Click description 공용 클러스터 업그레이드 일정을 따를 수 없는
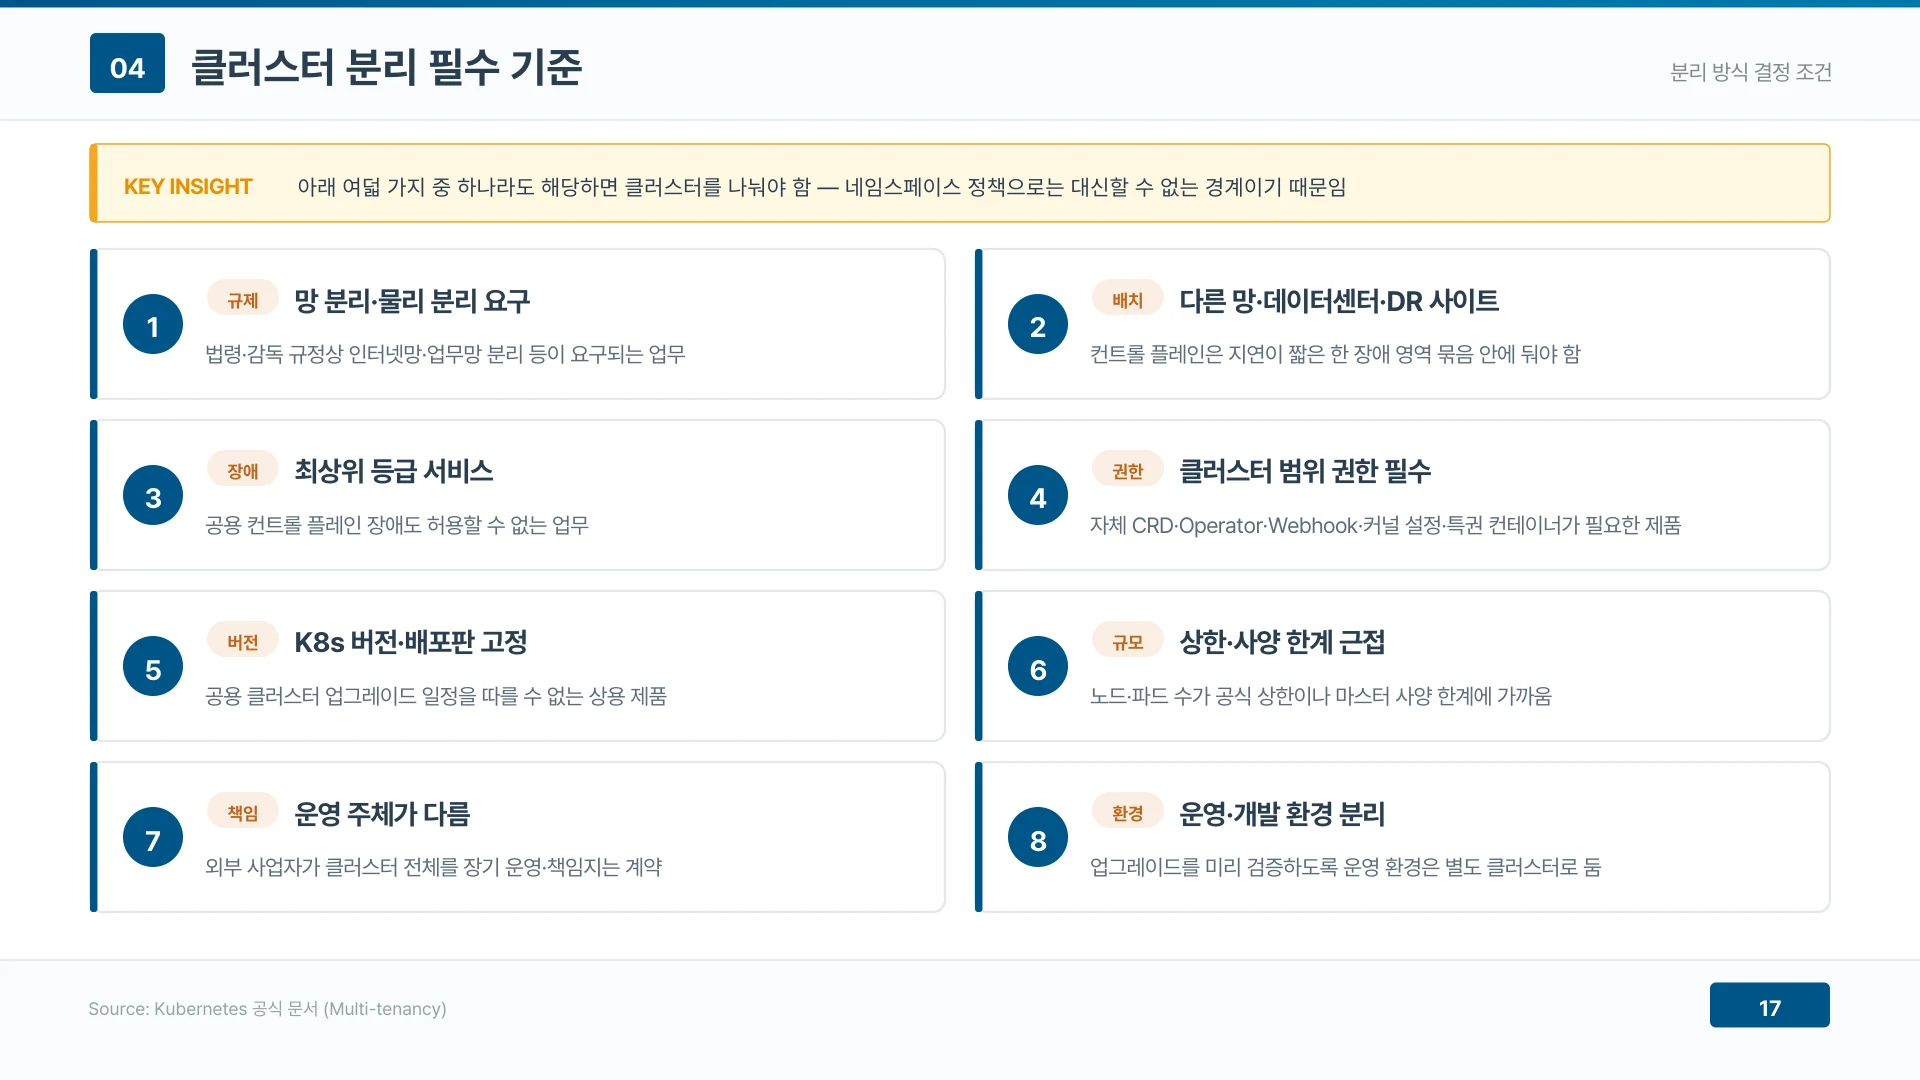Image resolution: width=1920 pixels, height=1080 pixels. (436, 696)
